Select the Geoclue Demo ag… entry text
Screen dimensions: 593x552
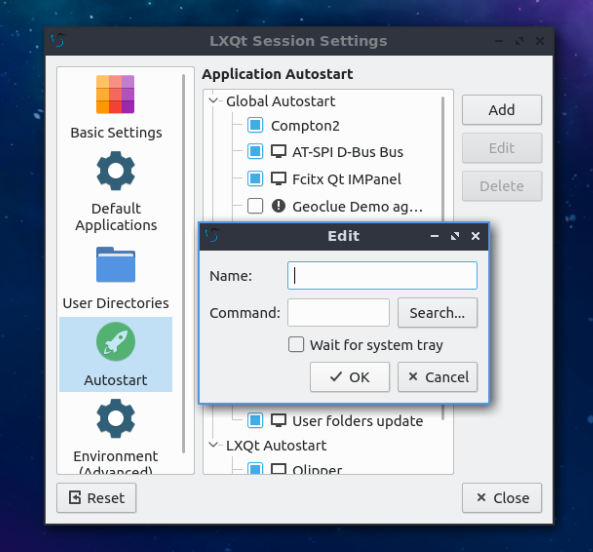tap(357, 207)
